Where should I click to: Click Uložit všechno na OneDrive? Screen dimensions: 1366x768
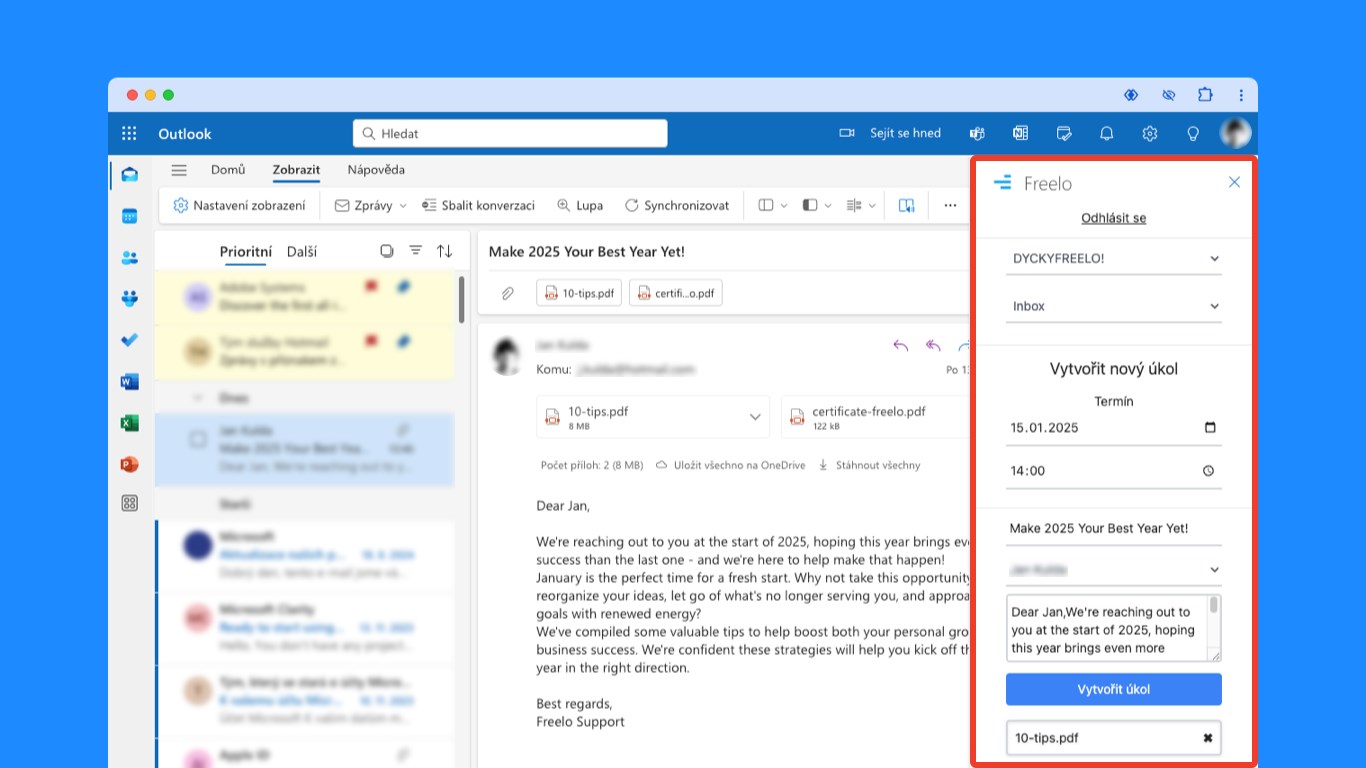click(730, 465)
